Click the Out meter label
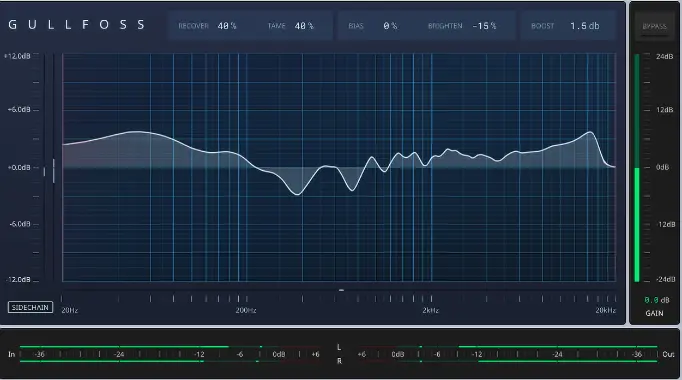 tap(668, 354)
